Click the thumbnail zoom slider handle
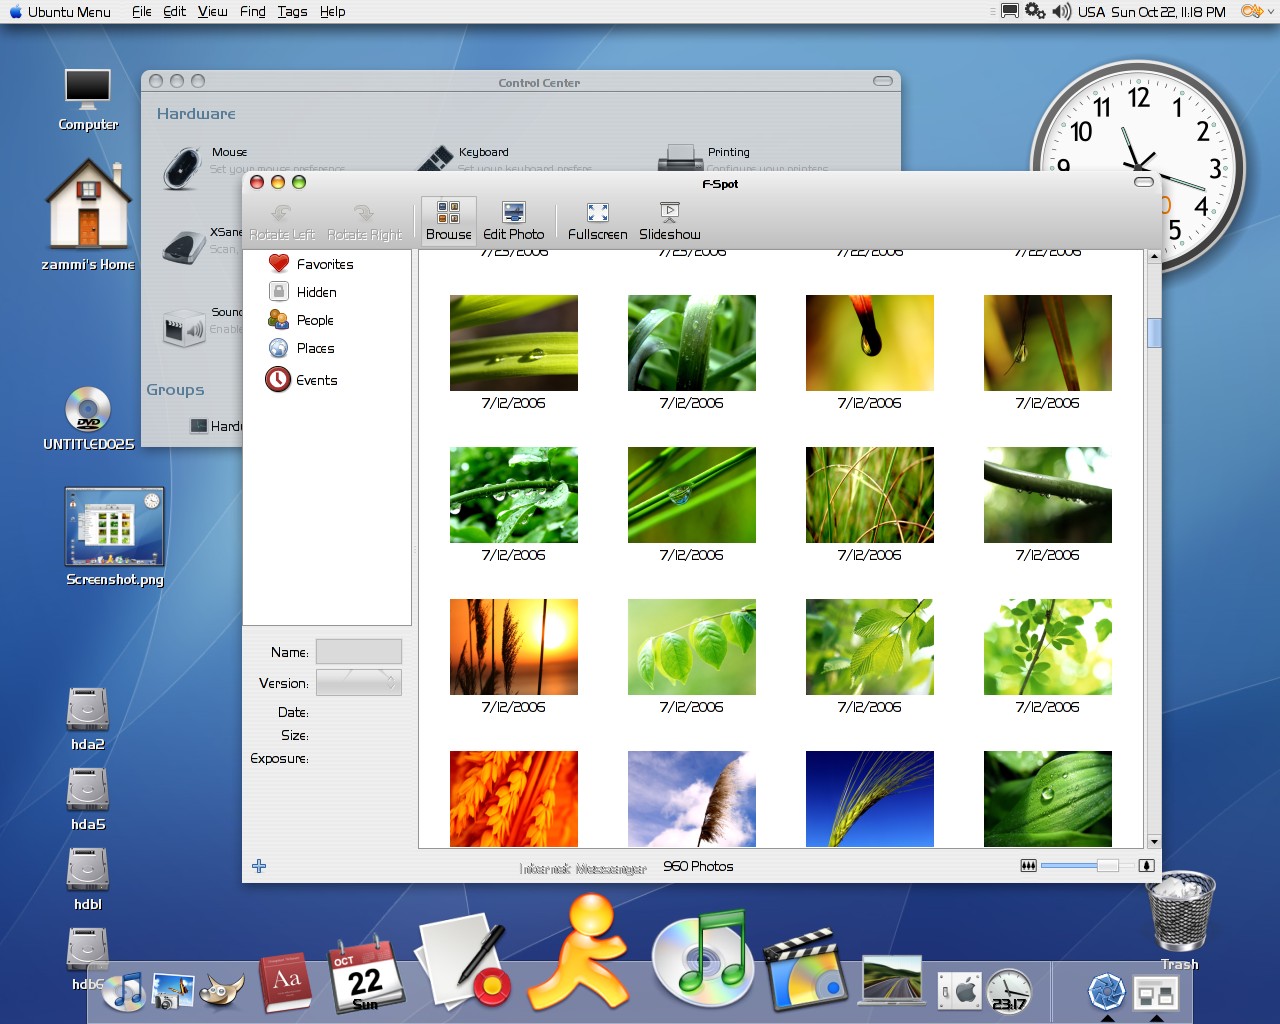Image resolution: width=1280 pixels, height=1024 pixels. click(1107, 866)
